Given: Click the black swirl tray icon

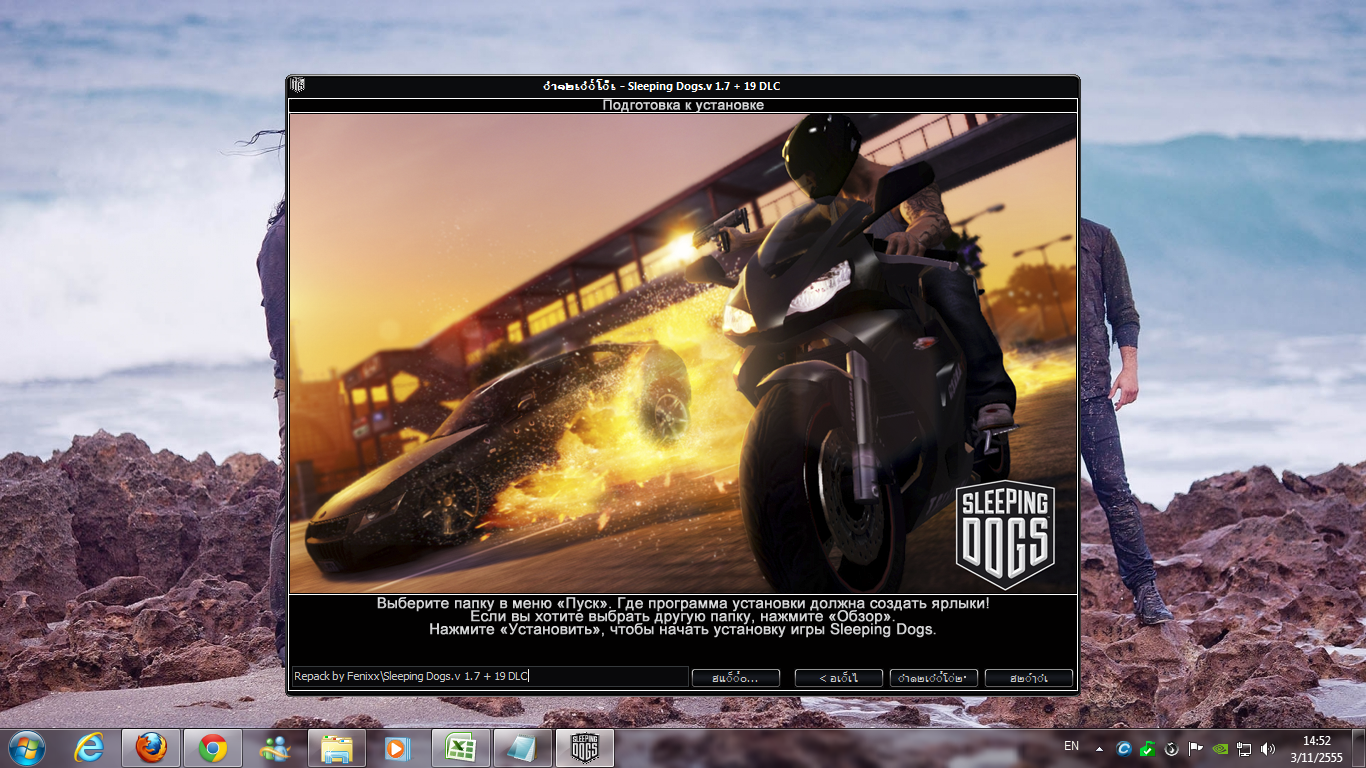Looking at the screenshot, I should [1172, 748].
